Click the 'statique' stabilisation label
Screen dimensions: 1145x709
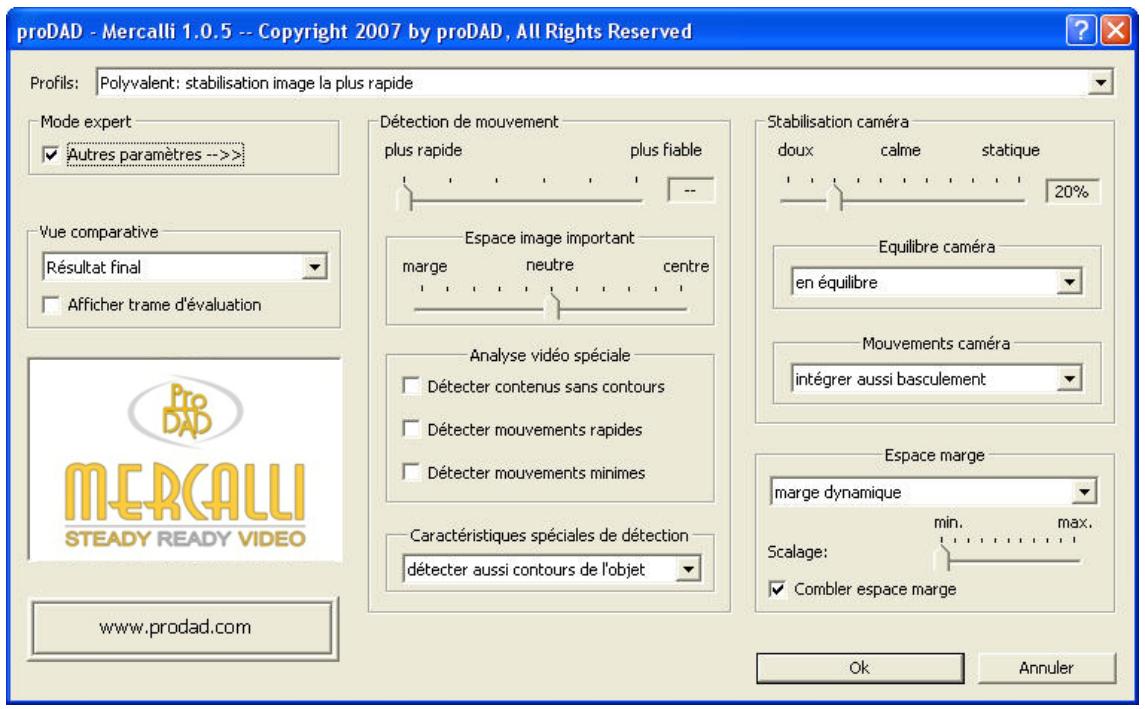[1010, 150]
